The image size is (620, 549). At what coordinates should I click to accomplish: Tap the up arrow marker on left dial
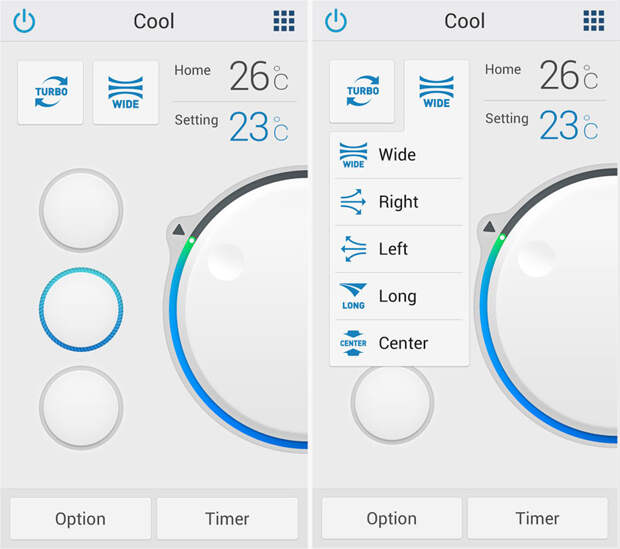click(x=178, y=229)
